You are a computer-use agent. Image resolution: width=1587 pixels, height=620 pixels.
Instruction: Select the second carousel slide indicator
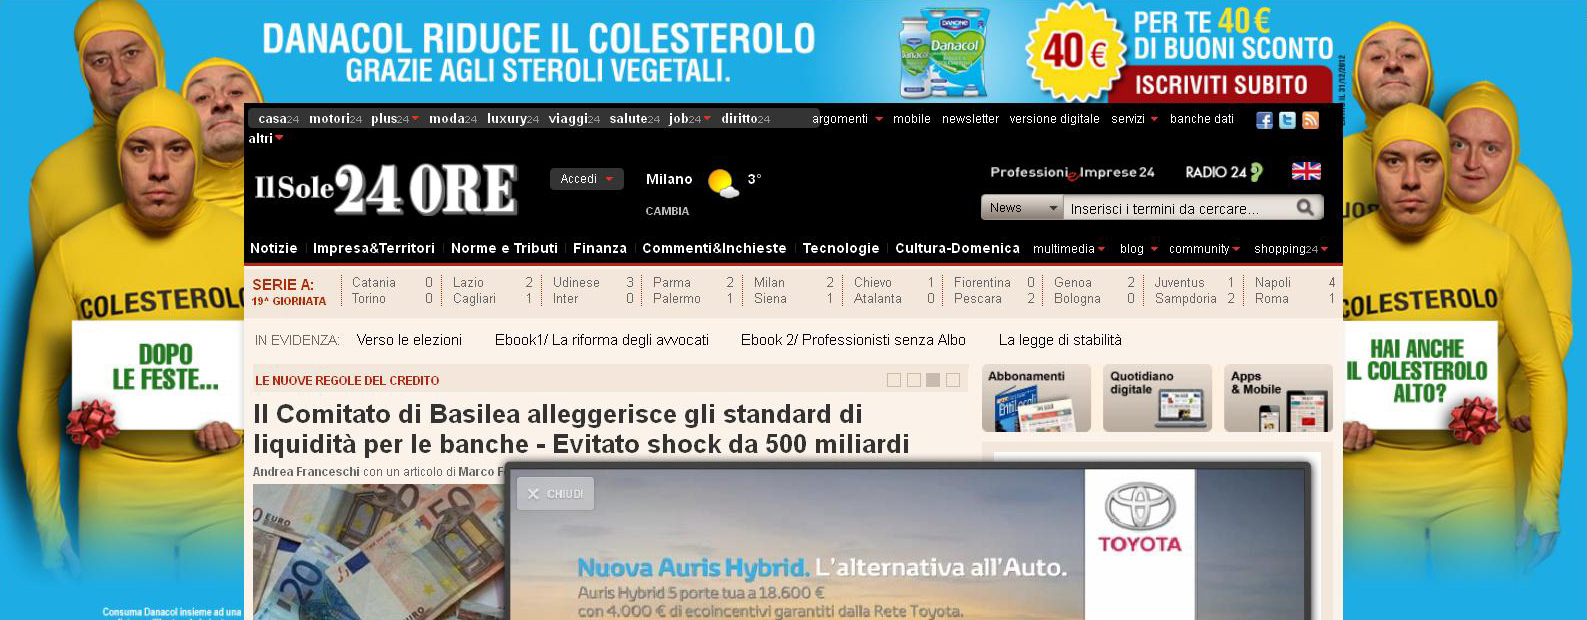pyautogui.click(x=913, y=380)
